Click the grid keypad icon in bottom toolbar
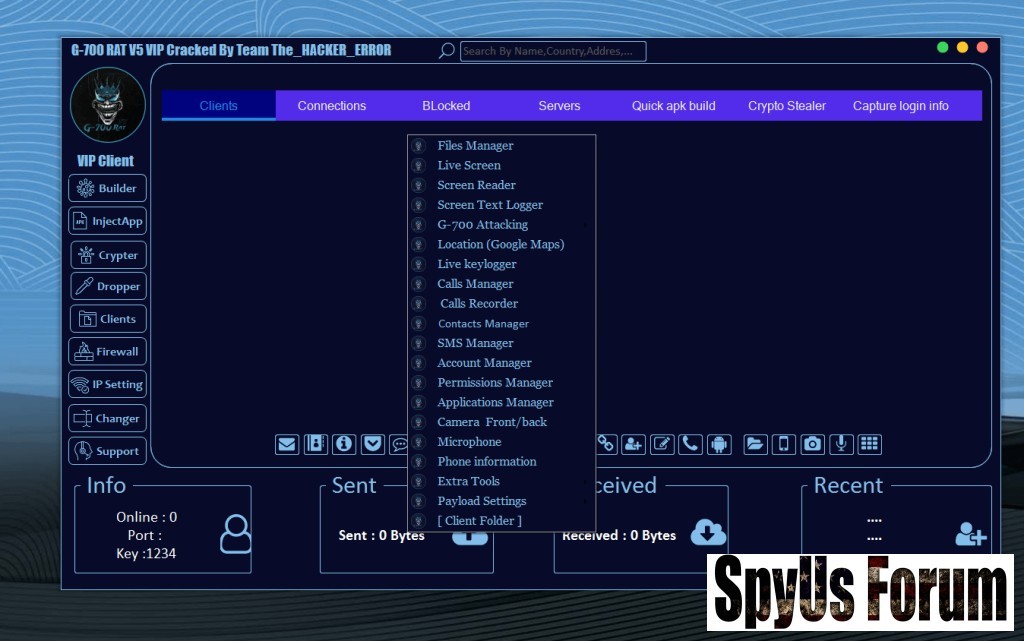The height and width of the screenshot is (641, 1024). (870, 444)
